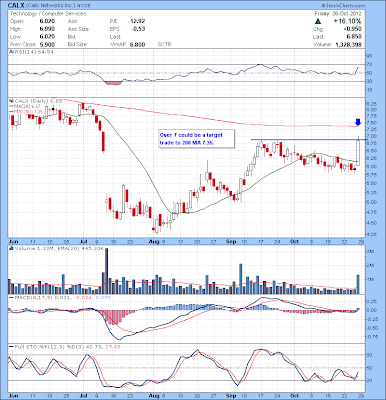Click the latest tall white candlestick
The height and width of the screenshot is (400, 386).
tap(358, 151)
